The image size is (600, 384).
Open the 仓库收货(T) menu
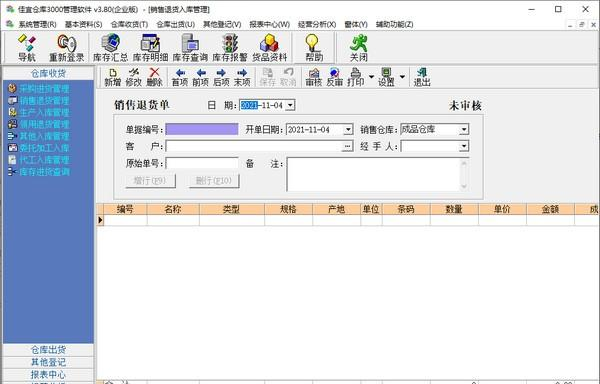[x=129, y=24]
